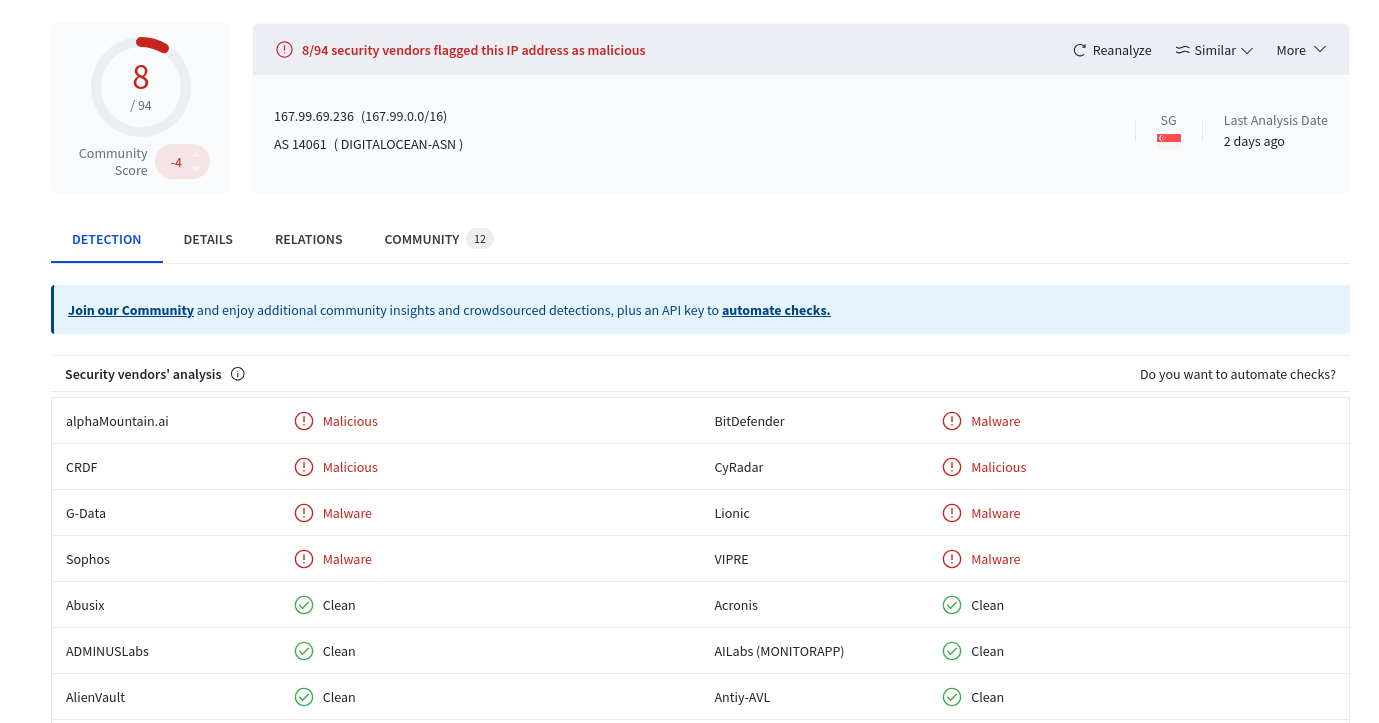The width and height of the screenshot is (1379, 723).
Task: Click the Join our Community link
Action: [130, 310]
